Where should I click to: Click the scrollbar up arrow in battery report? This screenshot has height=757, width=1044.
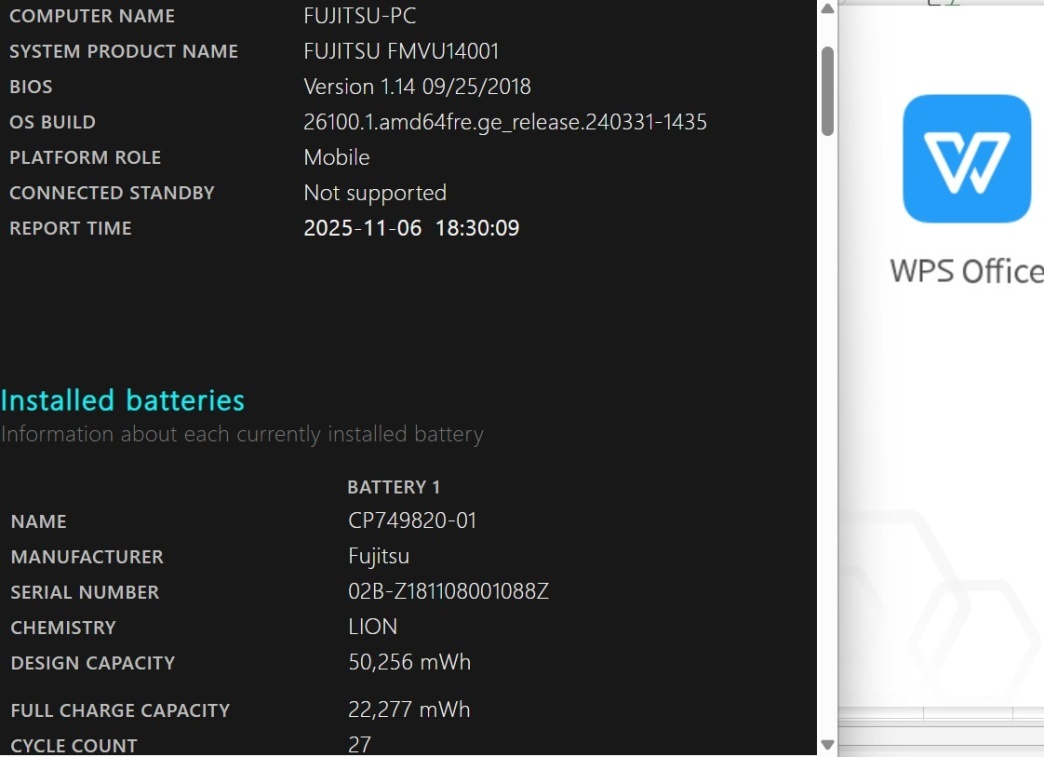[x=827, y=9]
